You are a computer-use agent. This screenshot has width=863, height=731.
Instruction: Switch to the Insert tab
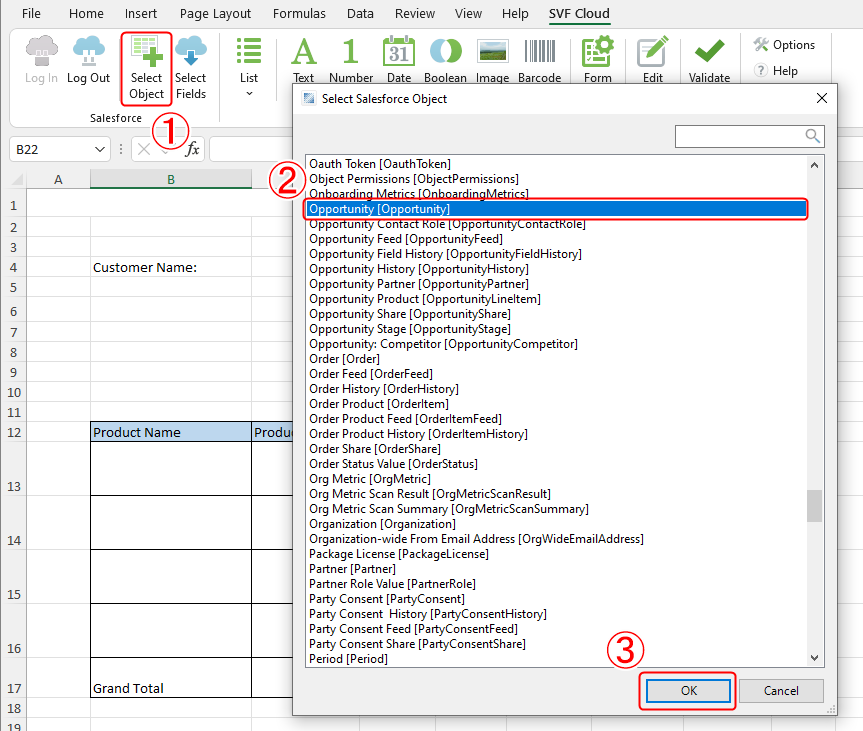tap(140, 13)
